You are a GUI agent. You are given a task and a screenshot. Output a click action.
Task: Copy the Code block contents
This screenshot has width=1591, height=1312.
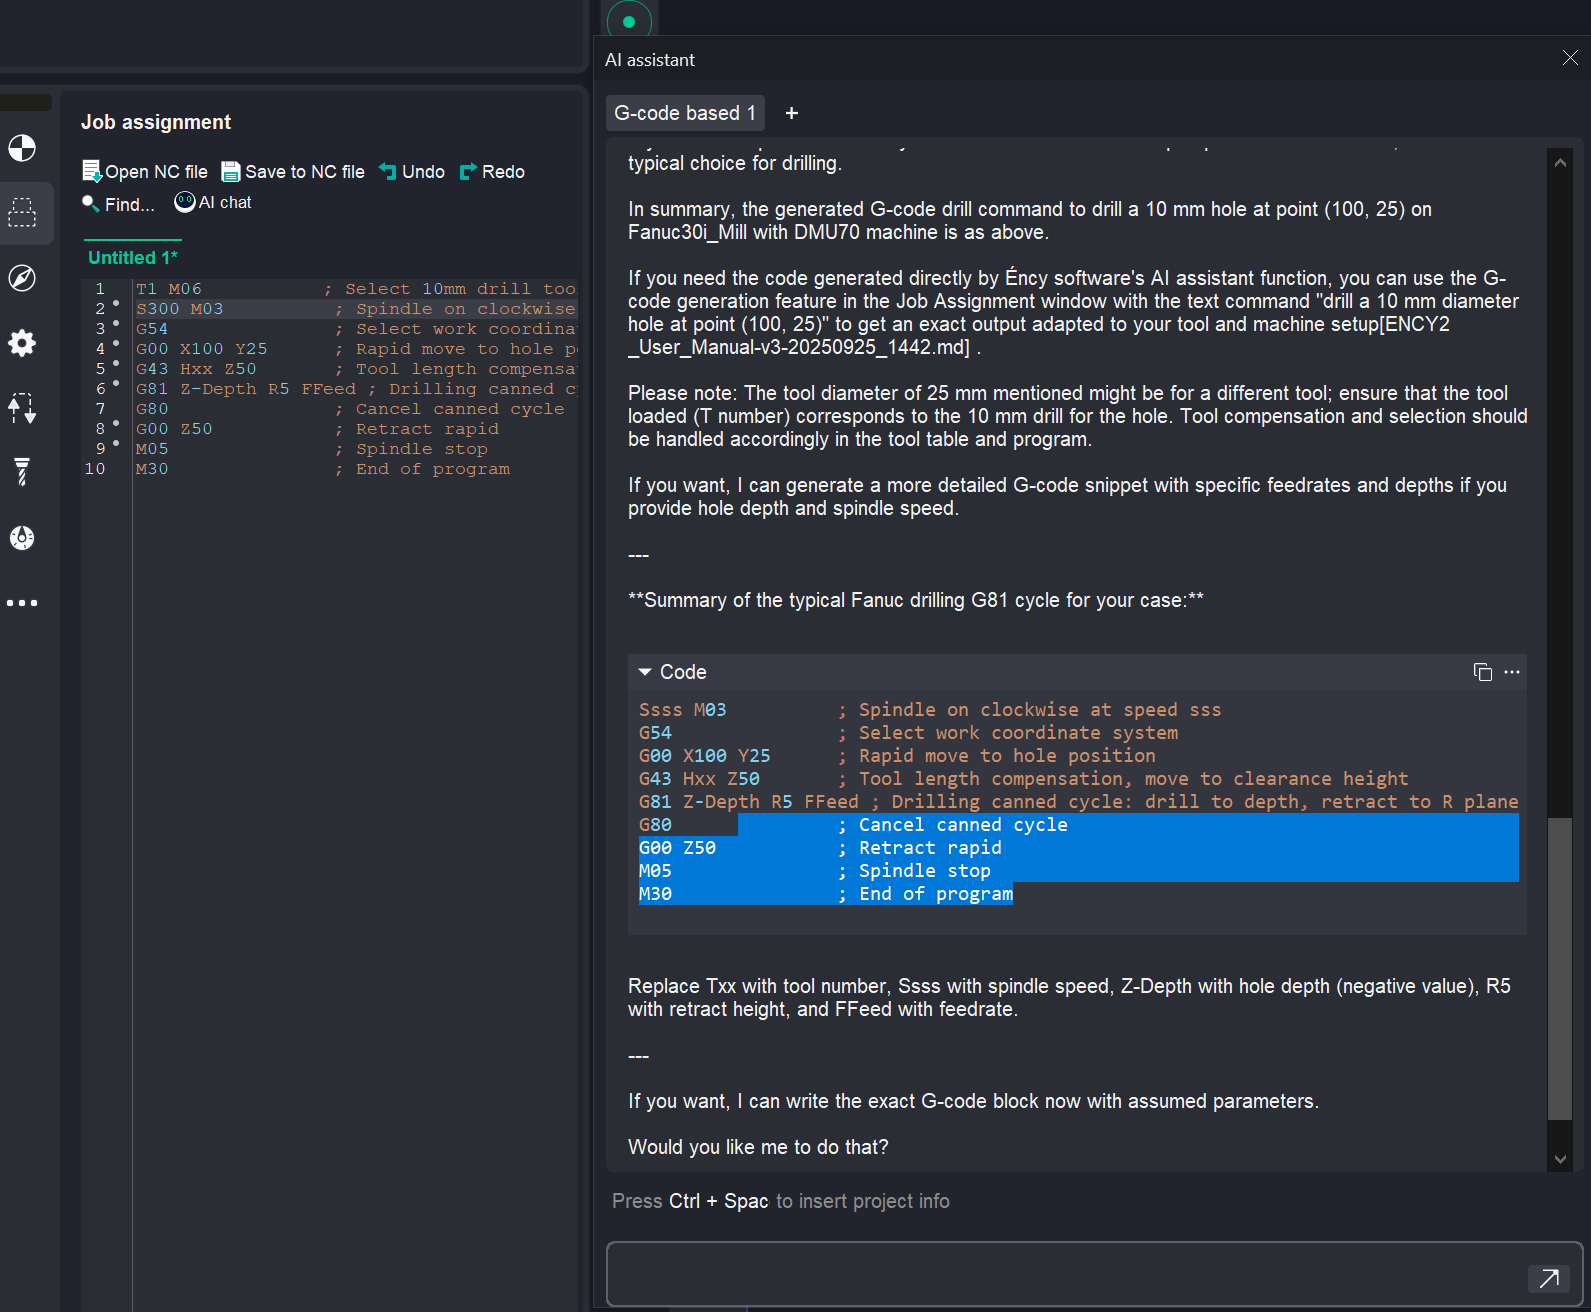coord(1482,672)
